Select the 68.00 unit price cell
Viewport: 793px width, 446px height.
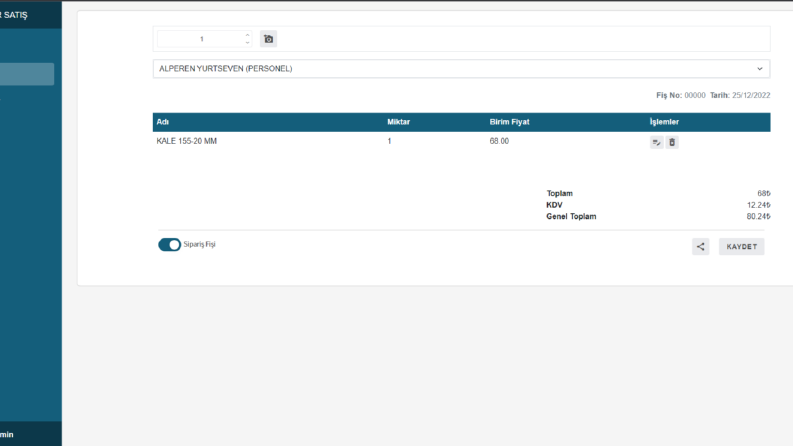(499, 141)
